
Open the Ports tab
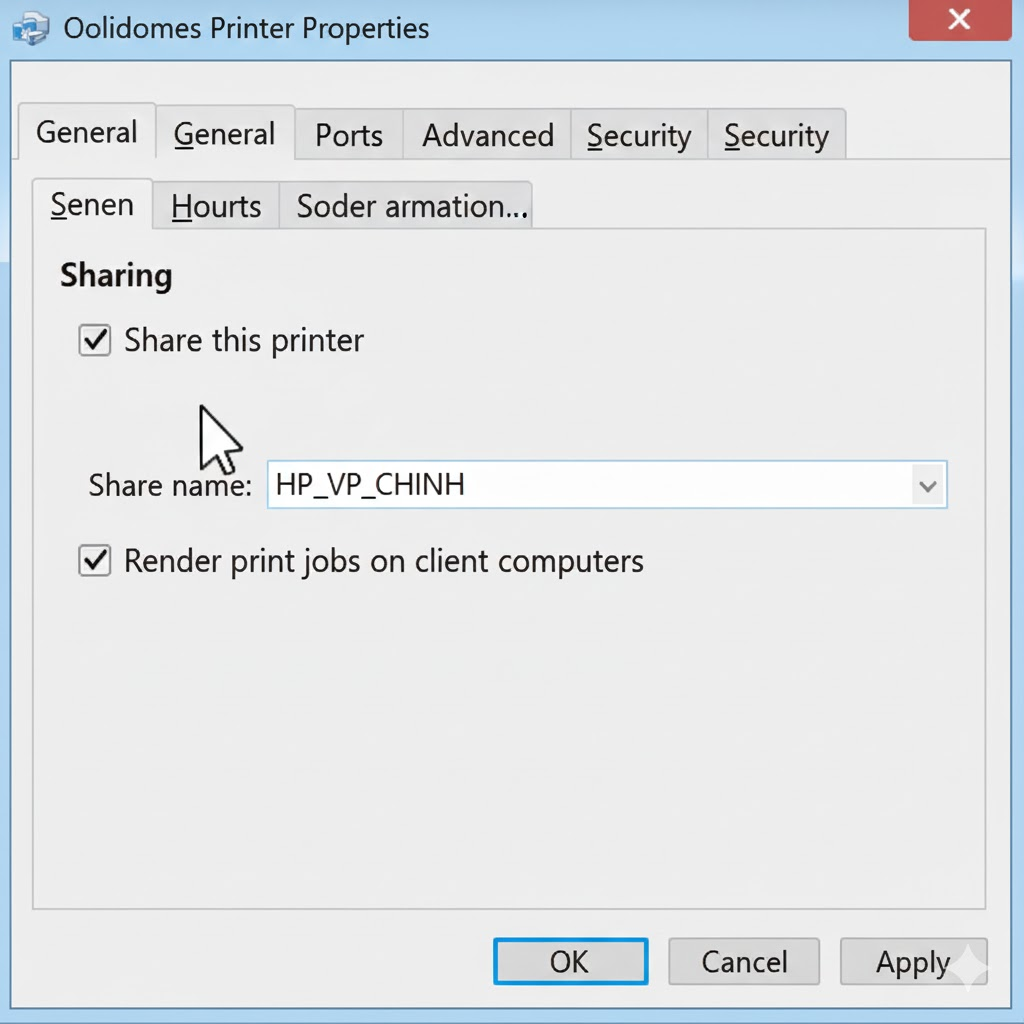[349, 136]
